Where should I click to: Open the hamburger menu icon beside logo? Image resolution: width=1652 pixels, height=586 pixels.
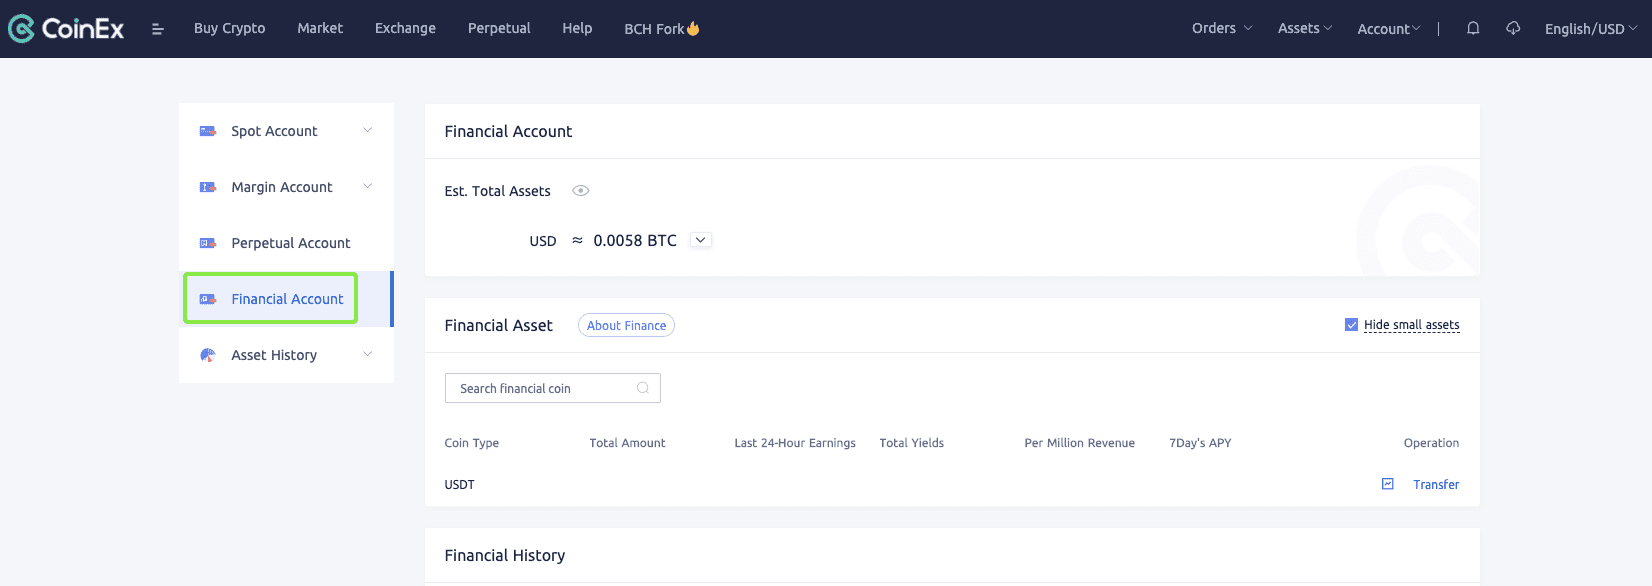(157, 29)
